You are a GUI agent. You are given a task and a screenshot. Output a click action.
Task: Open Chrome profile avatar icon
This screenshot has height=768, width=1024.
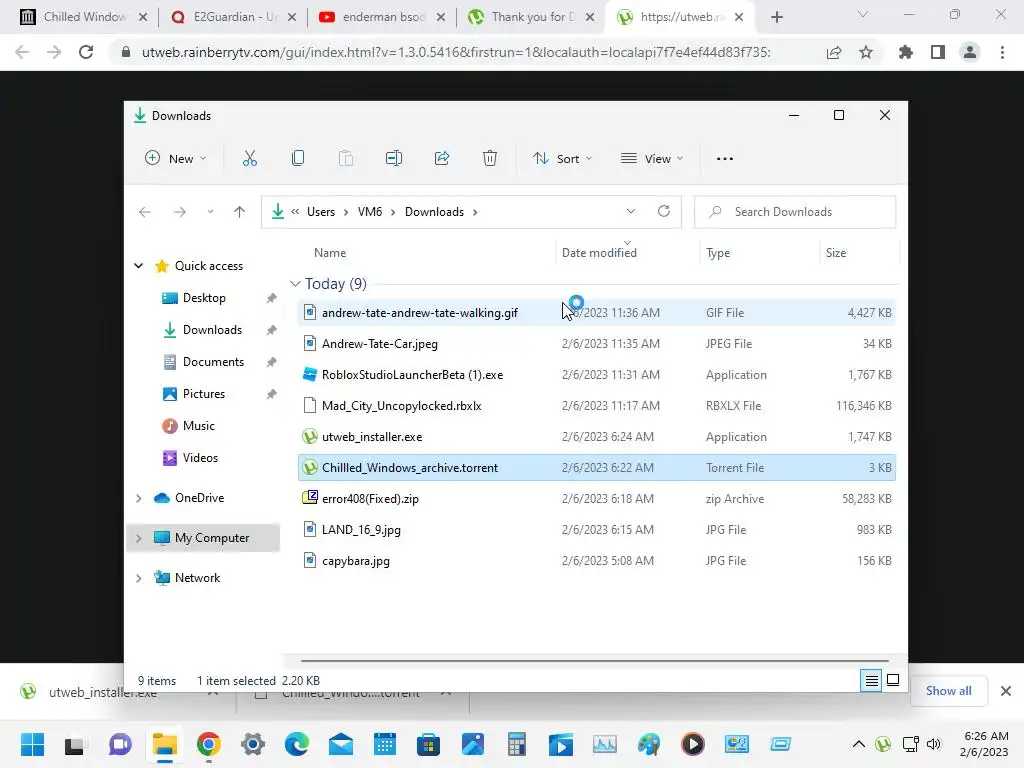pos(970,52)
